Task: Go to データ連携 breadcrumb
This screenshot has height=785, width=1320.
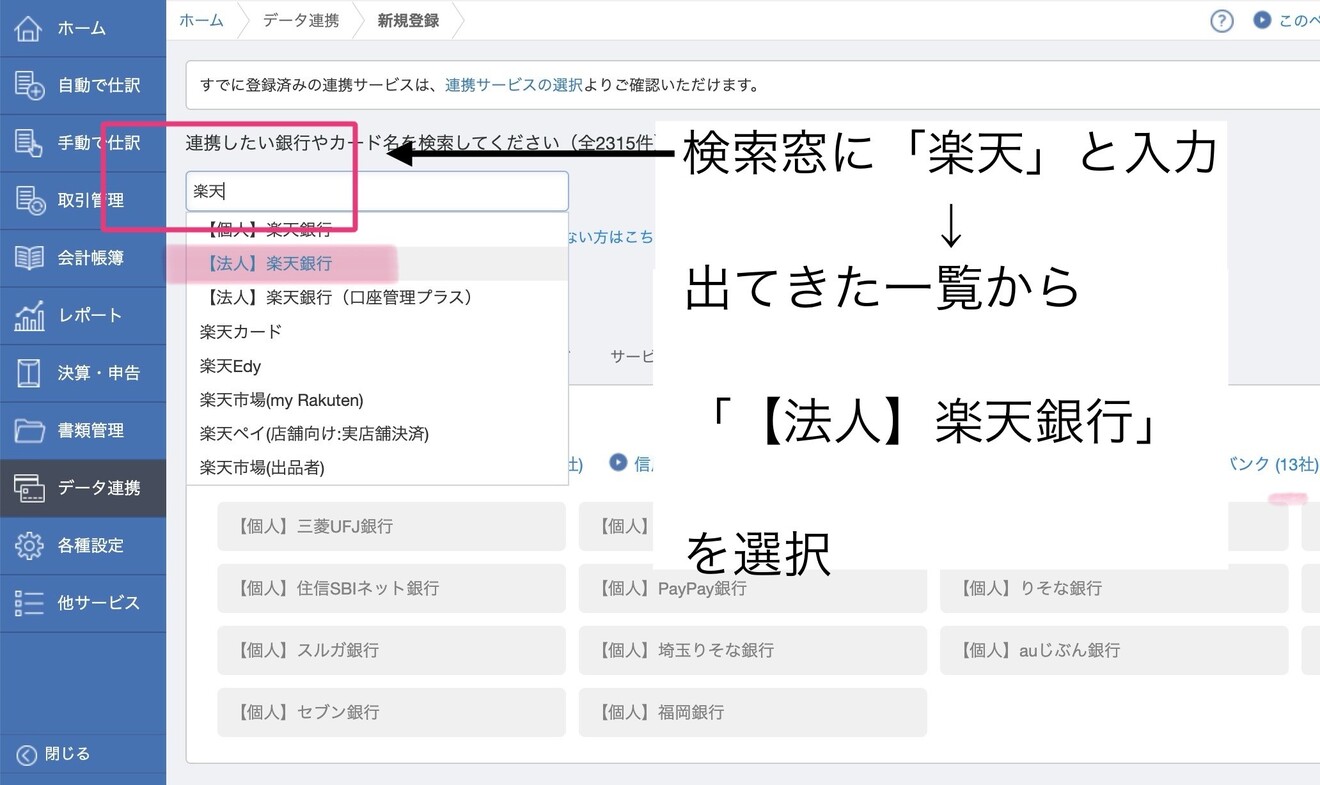Action: (301, 20)
